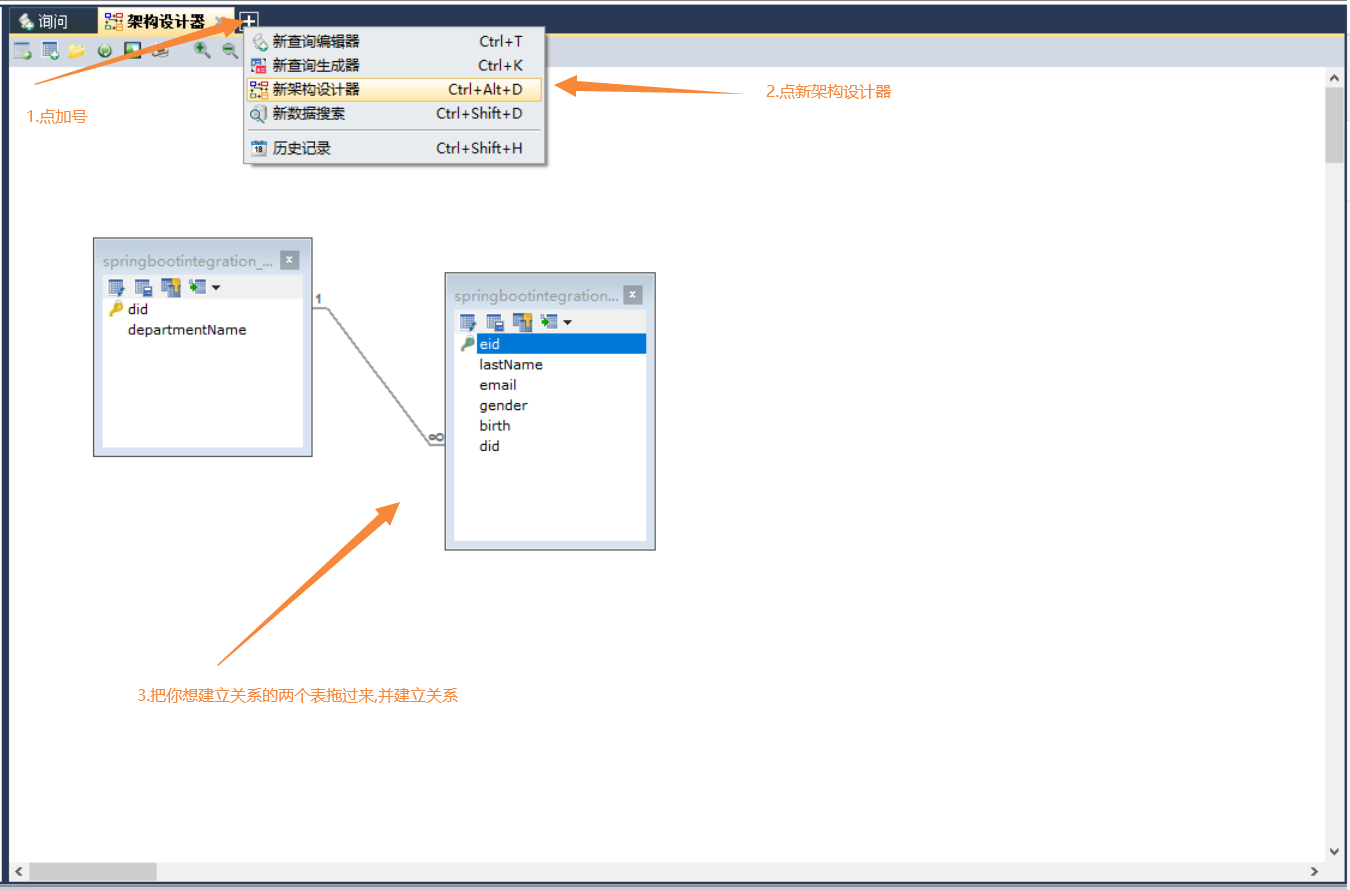Choose 新查询编辑器 menu item
Screen dimensions: 1350x890
pos(394,41)
